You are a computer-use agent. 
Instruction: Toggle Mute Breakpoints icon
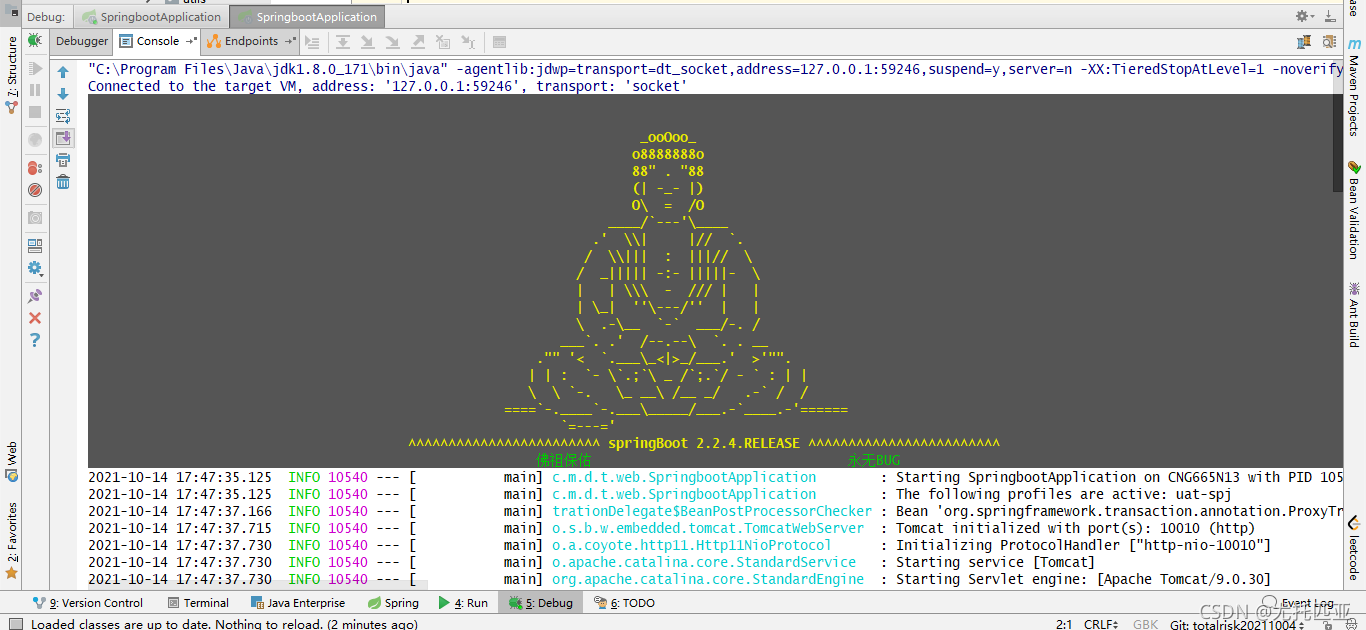[x=35, y=189]
